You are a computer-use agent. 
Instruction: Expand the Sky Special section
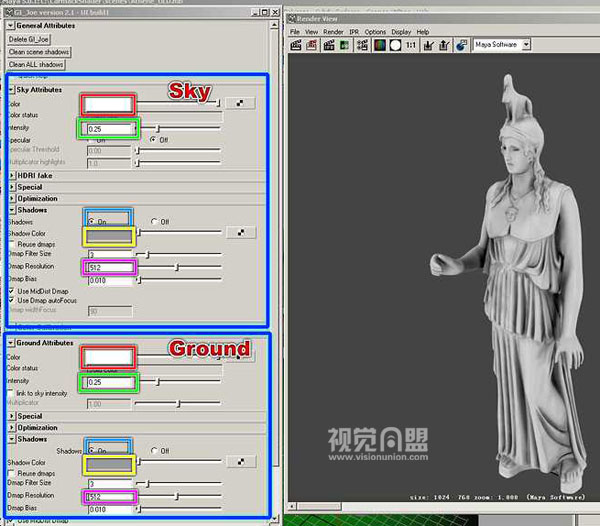12,187
